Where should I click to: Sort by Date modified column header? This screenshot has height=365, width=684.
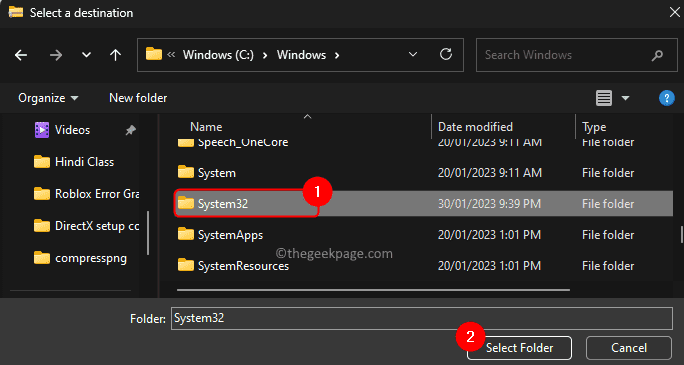coord(475,127)
